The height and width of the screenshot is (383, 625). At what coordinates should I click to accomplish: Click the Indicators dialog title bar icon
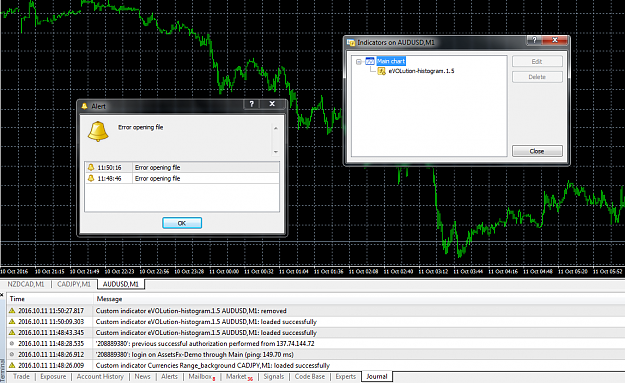click(x=351, y=42)
